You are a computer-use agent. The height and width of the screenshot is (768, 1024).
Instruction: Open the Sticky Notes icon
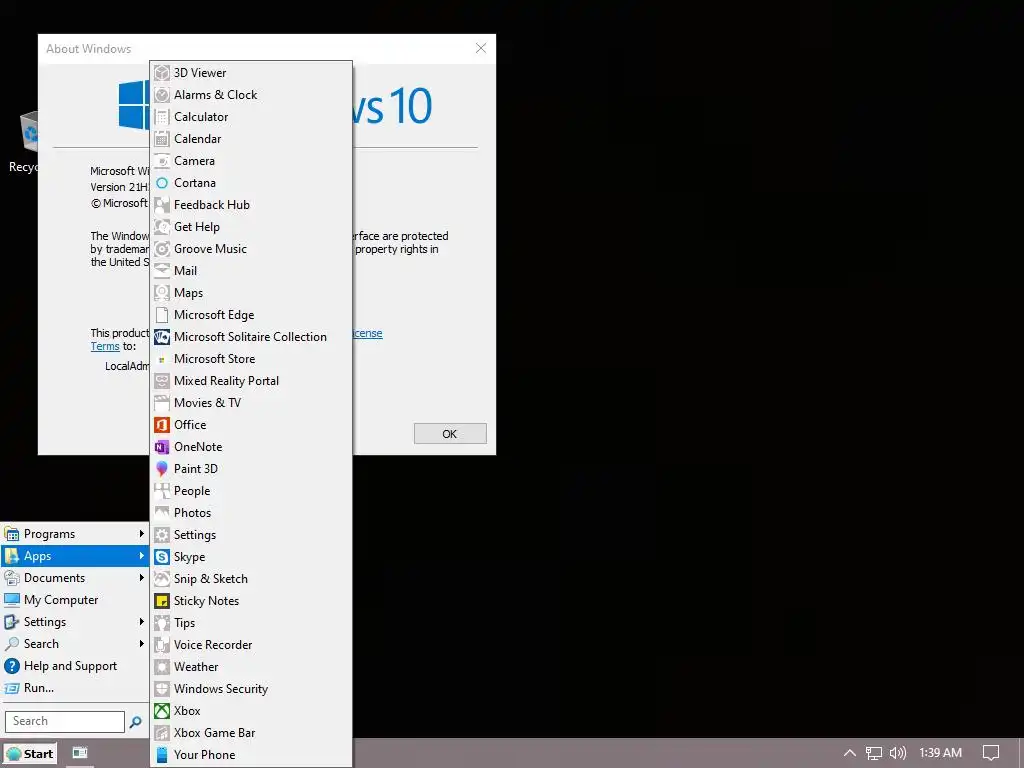[162, 601]
